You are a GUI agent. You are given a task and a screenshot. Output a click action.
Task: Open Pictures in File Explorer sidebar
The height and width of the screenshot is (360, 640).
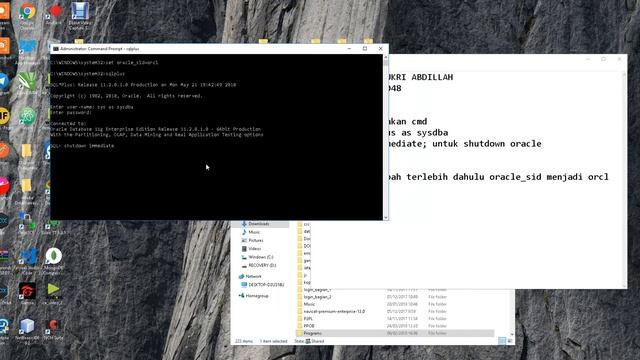[x=256, y=240]
